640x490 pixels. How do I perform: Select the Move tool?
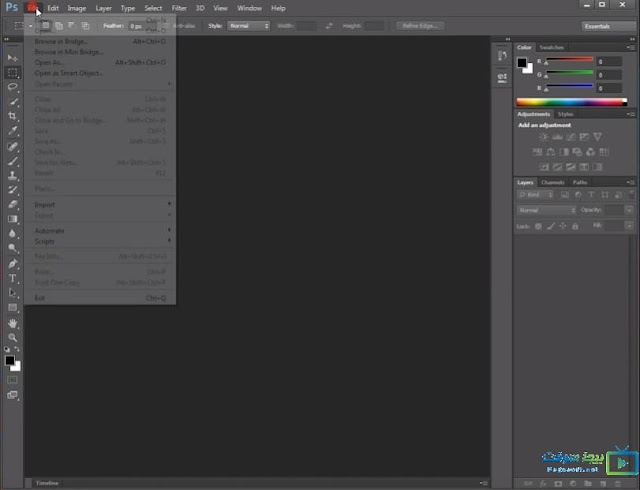click(x=13, y=58)
